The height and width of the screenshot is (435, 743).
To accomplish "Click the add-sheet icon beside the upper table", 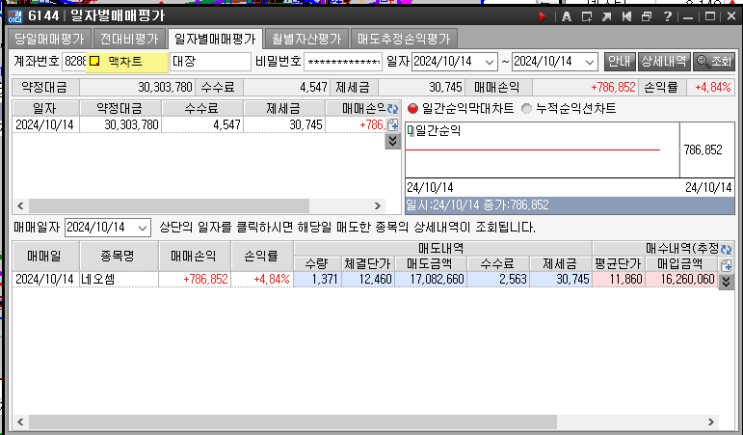I will tap(393, 125).
